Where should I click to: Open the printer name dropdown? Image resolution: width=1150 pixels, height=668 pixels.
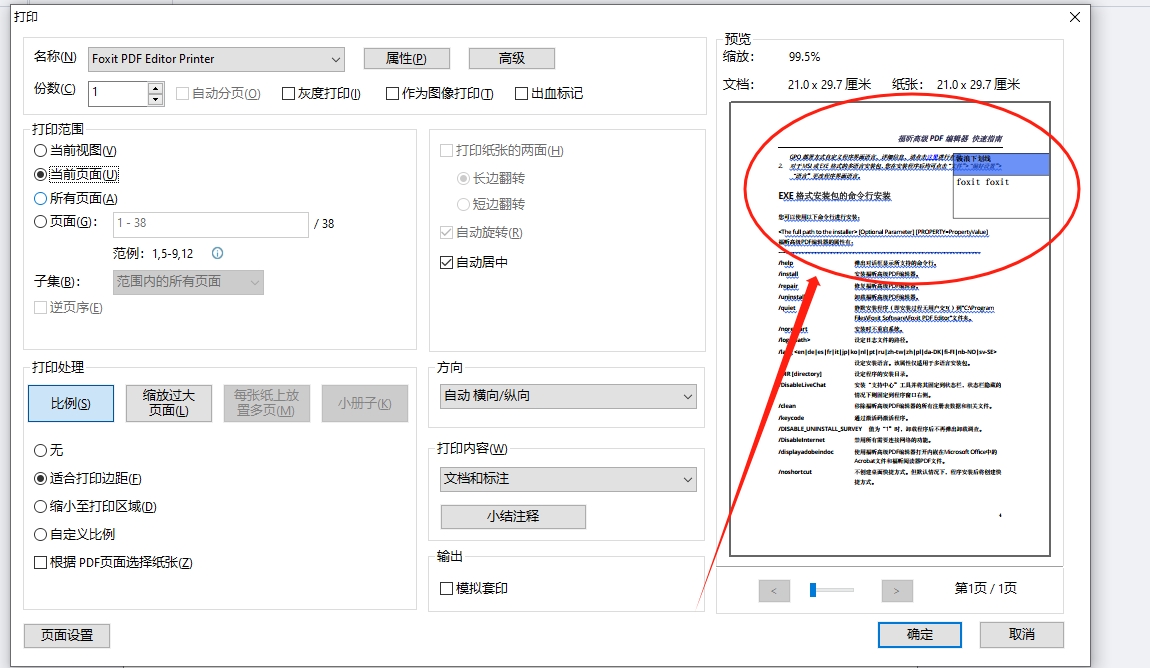pyautogui.click(x=216, y=59)
